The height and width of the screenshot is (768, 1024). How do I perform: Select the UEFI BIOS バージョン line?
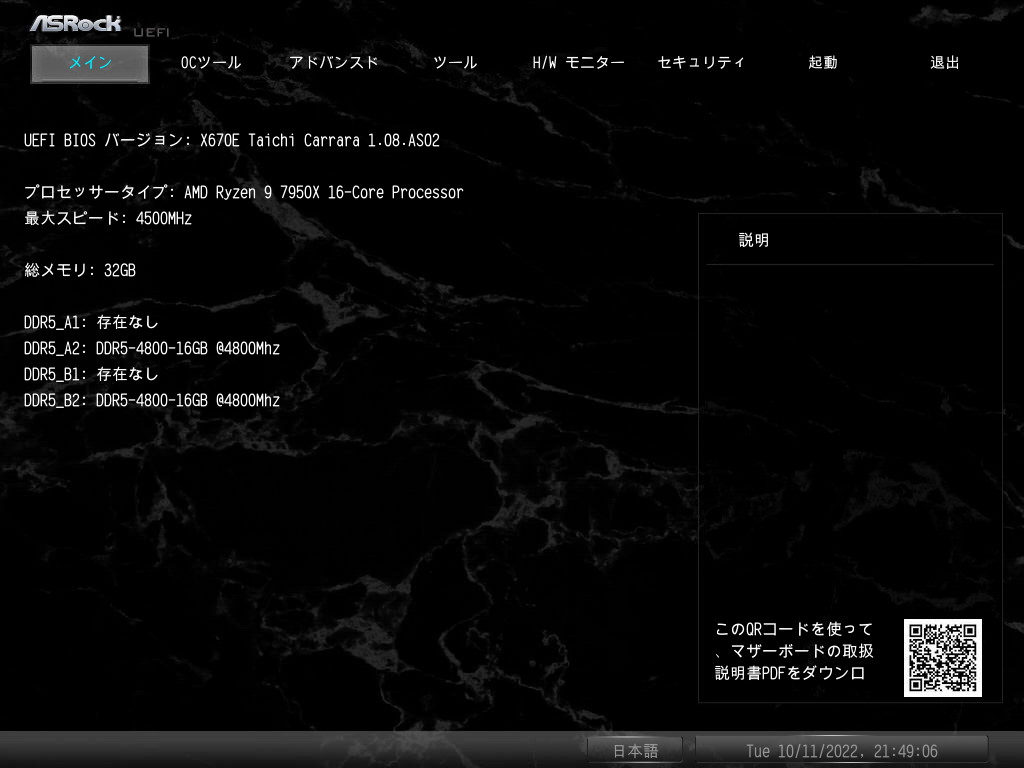point(232,140)
